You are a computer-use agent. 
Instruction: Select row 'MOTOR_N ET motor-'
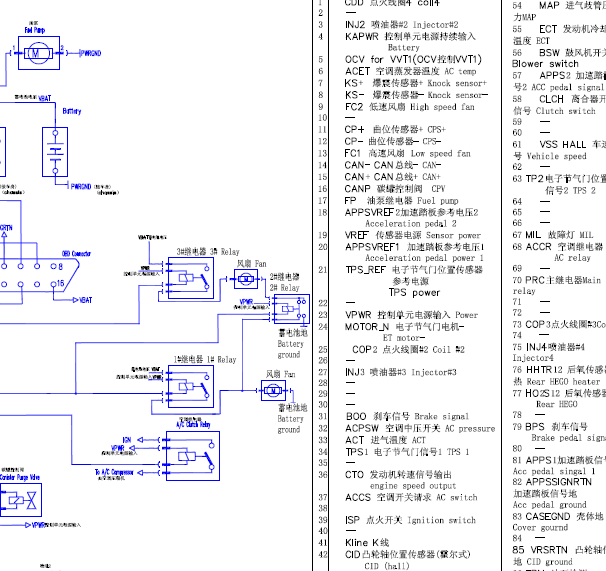click(405, 332)
